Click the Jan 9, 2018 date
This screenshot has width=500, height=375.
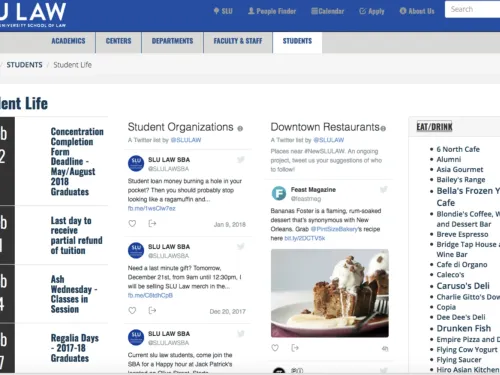pyautogui.click(x=230, y=225)
